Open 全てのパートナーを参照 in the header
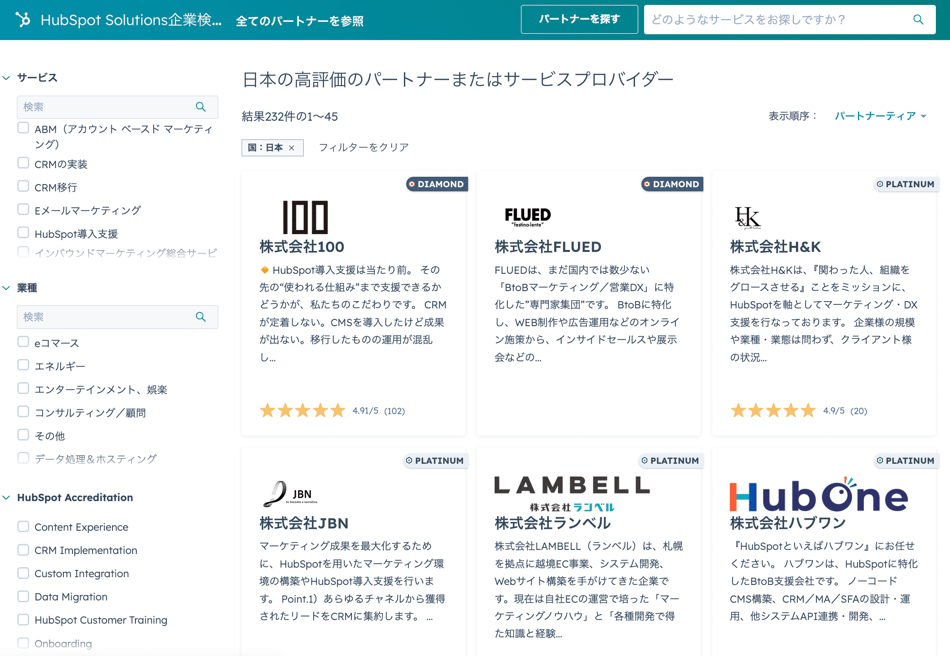This screenshot has width=950, height=656. 299,21
